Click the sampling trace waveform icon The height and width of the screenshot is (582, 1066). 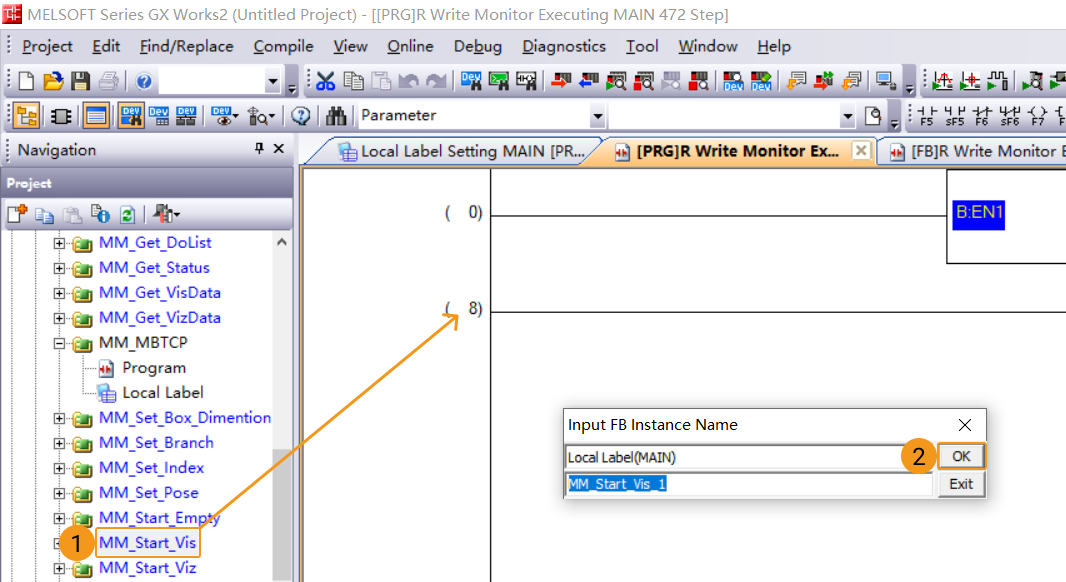[942, 81]
